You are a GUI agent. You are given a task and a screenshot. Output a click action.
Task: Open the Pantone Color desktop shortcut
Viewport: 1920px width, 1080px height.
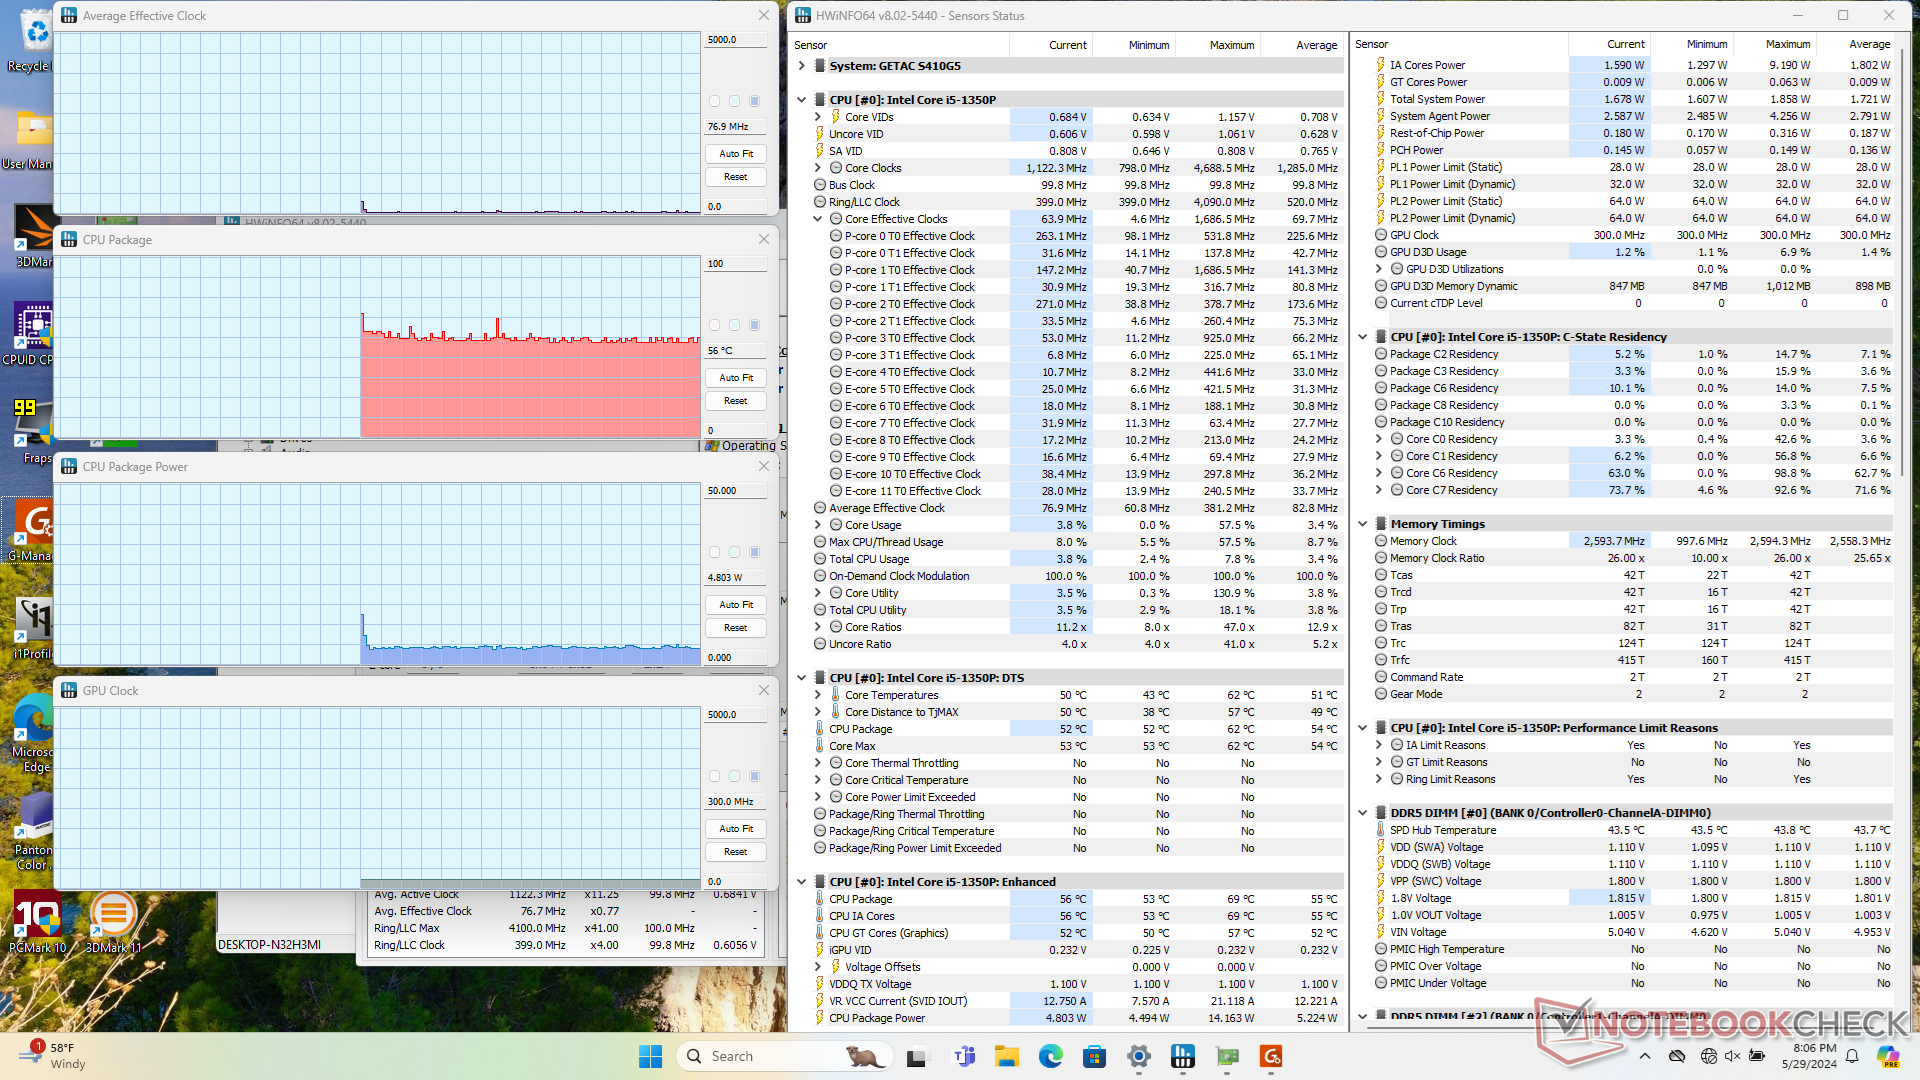(x=33, y=832)
